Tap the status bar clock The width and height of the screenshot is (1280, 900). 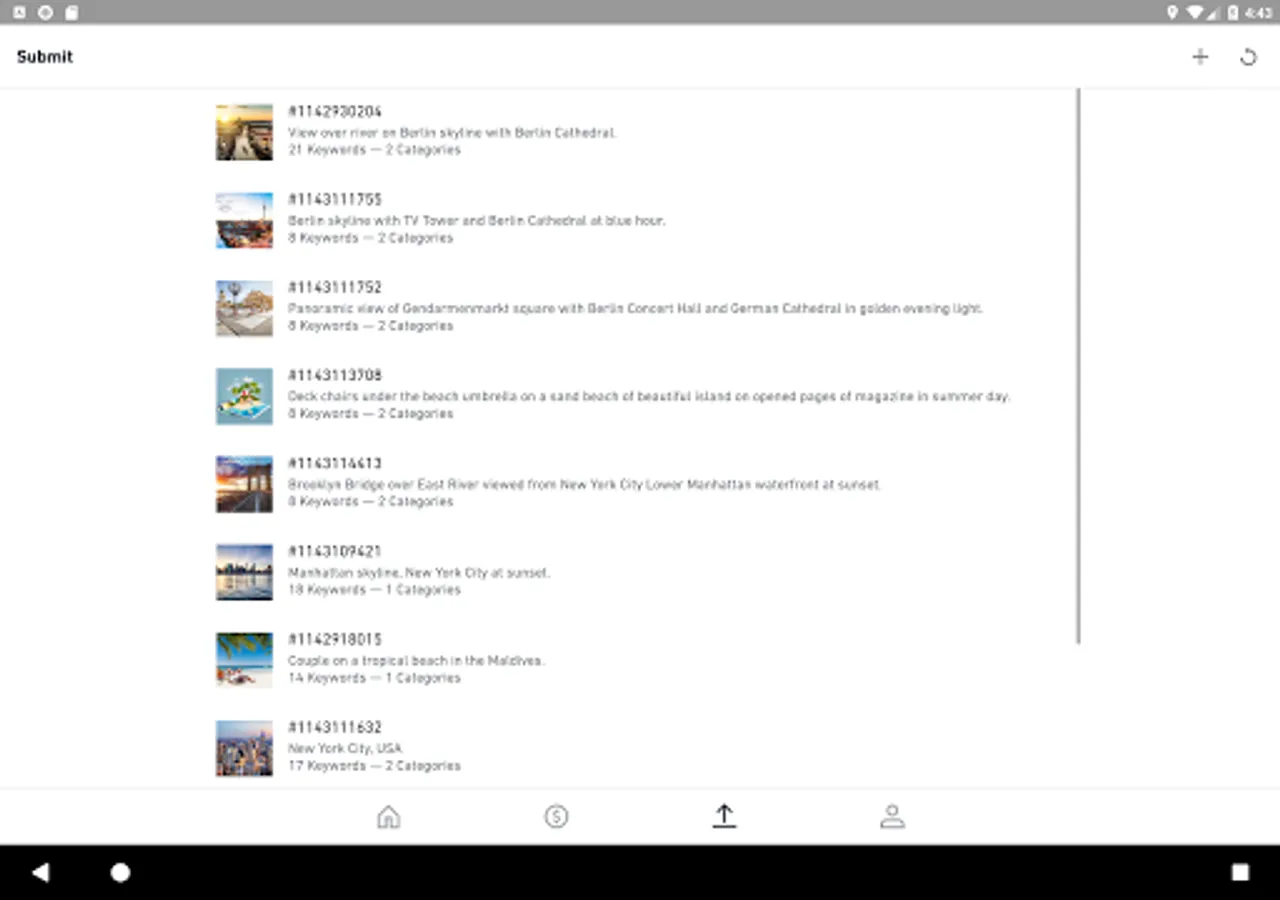pos(1258,12)
